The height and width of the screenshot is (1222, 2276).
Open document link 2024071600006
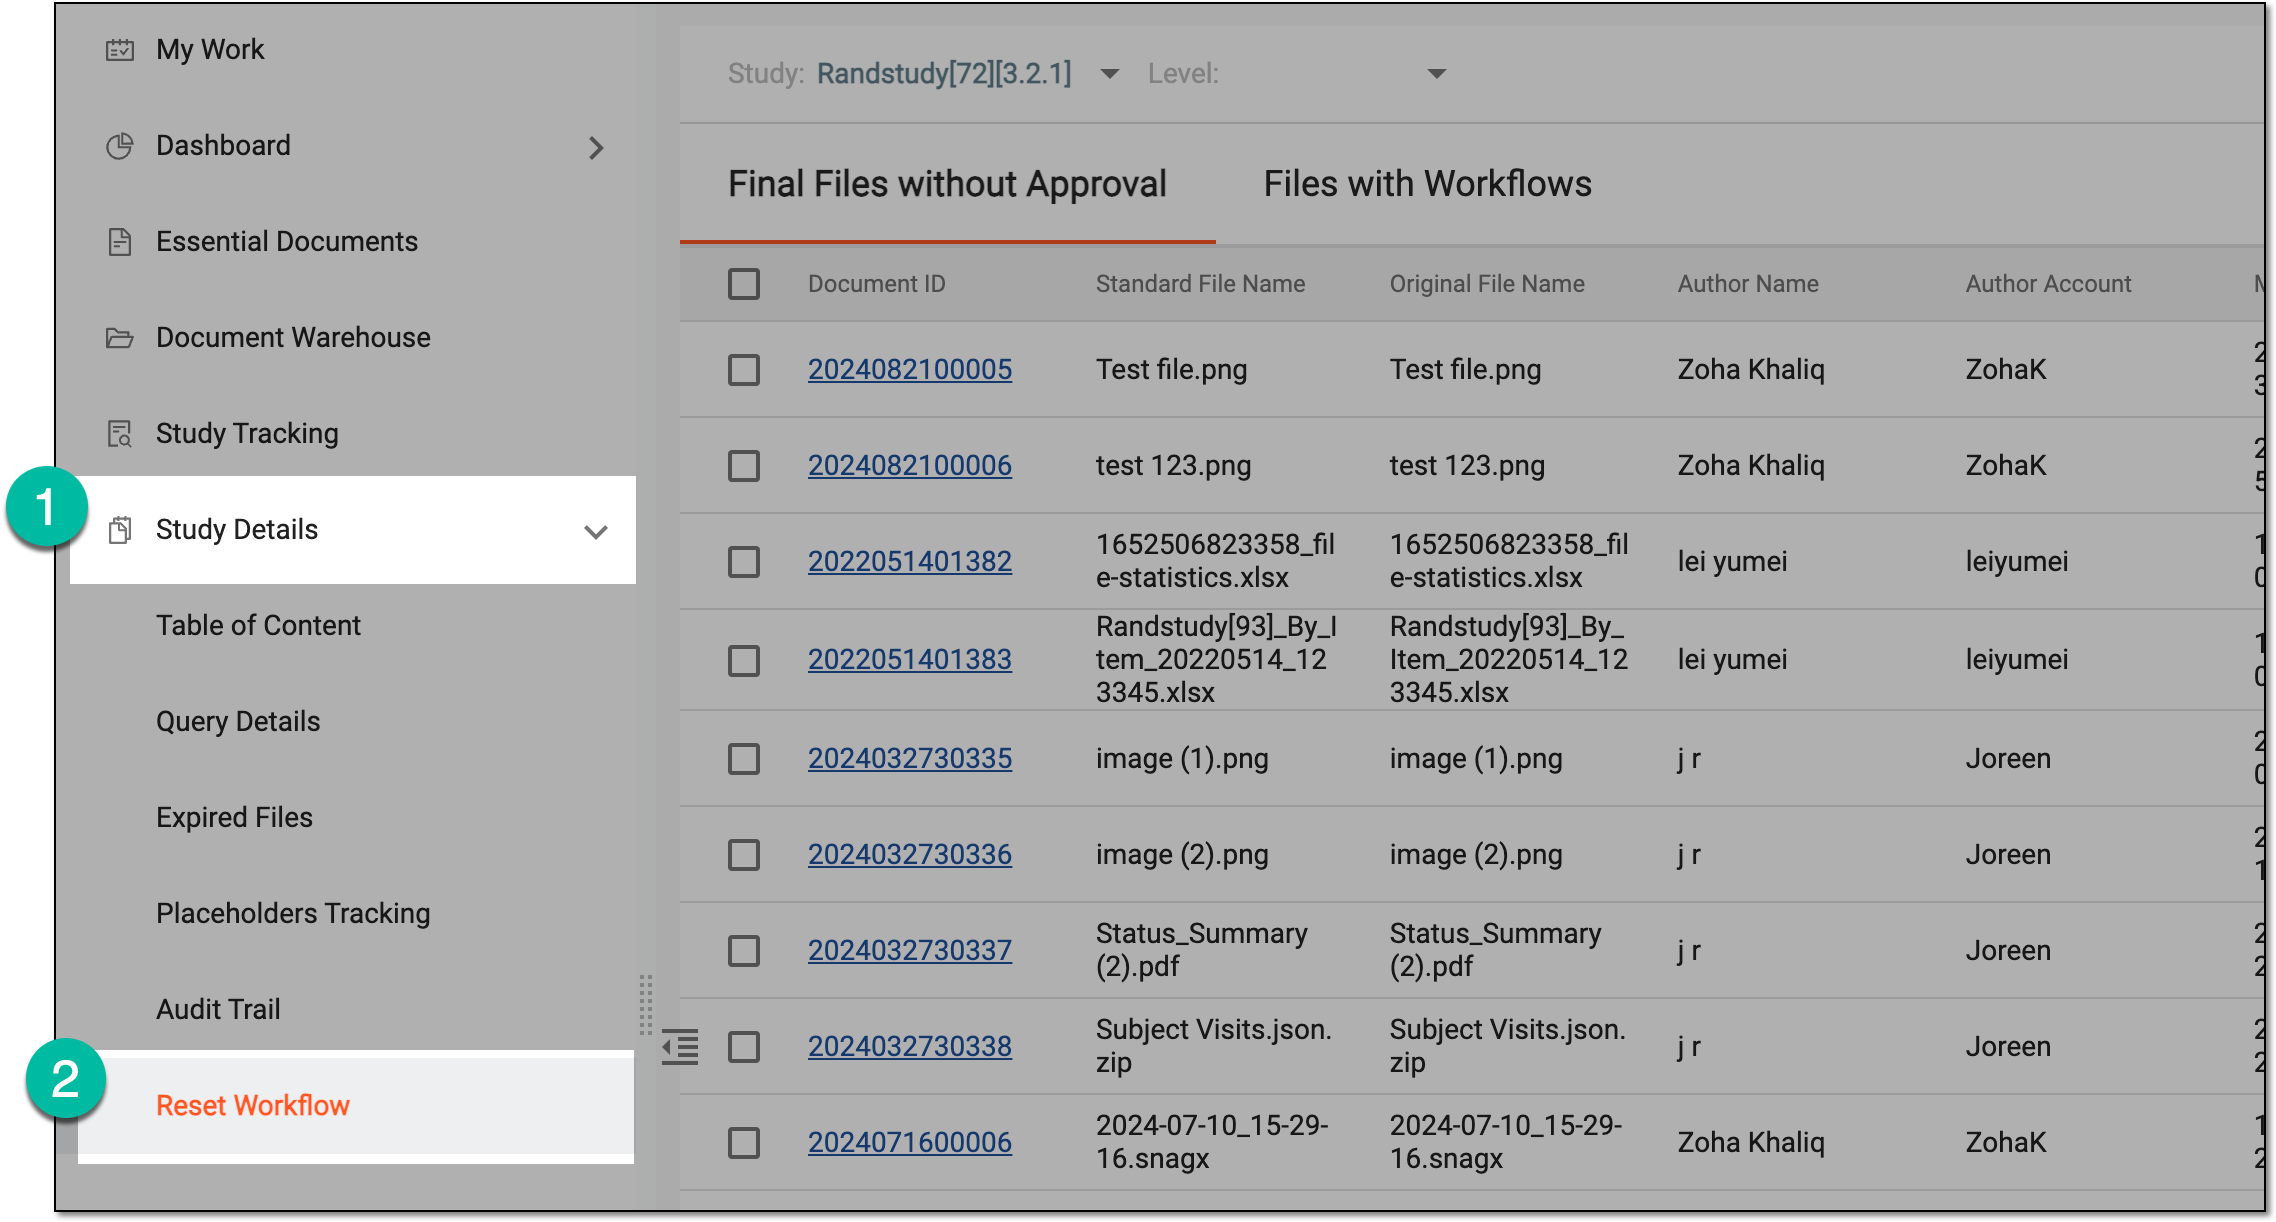(x=910, y=1143)
